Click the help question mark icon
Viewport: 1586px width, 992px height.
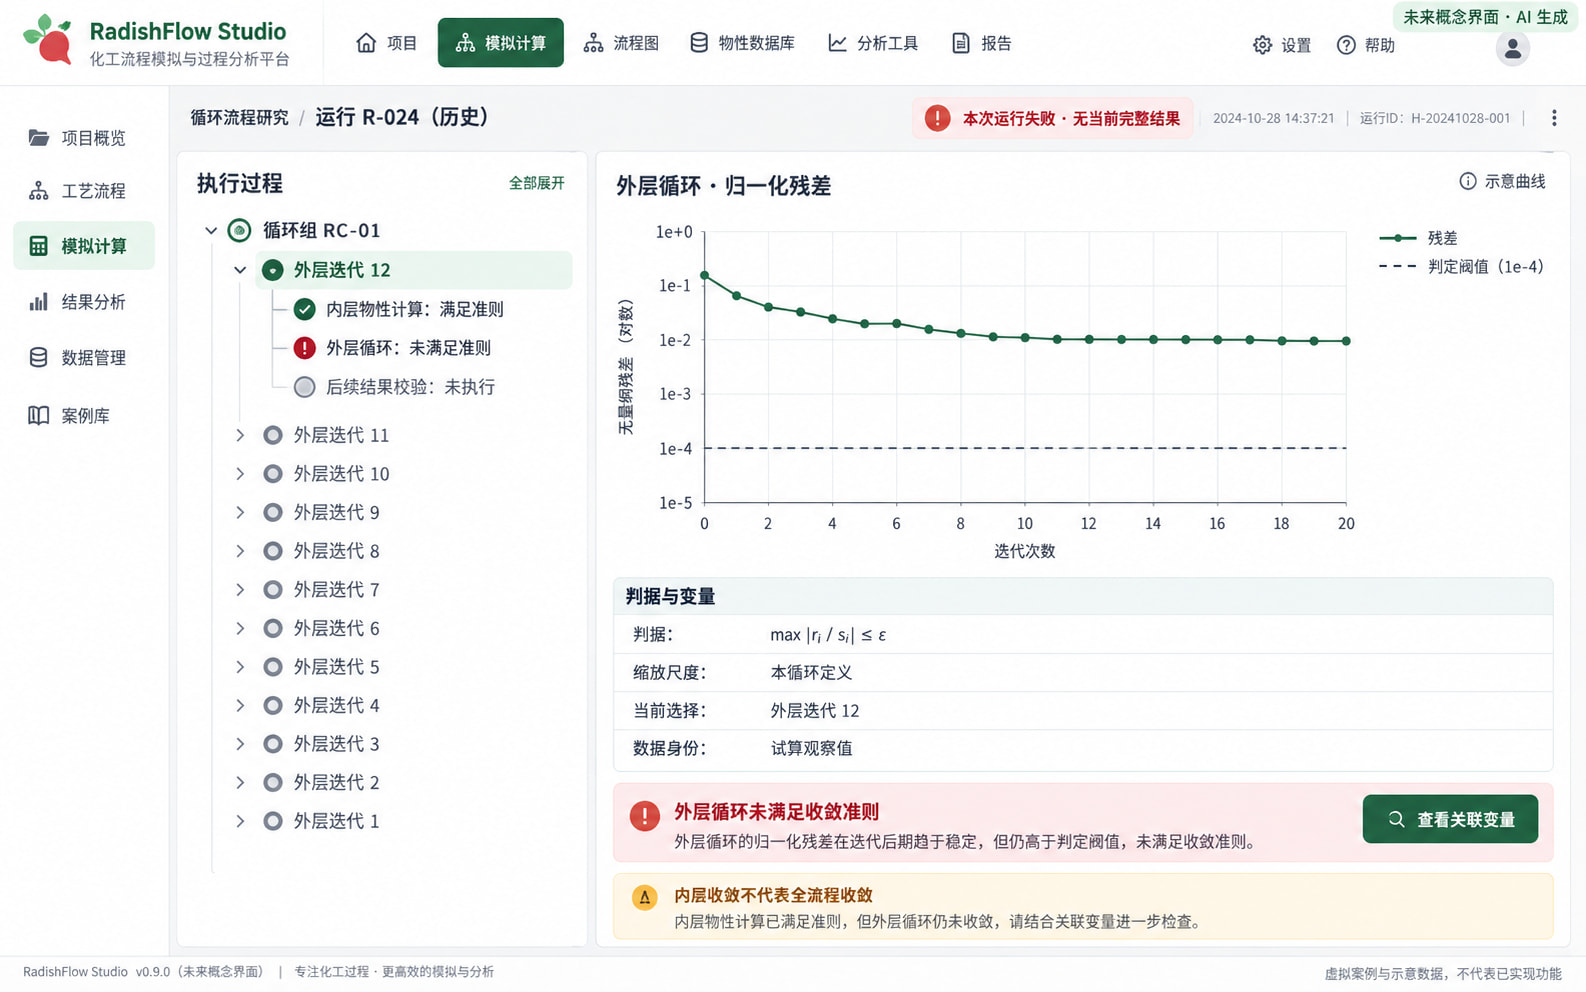tap(1346, 45)
